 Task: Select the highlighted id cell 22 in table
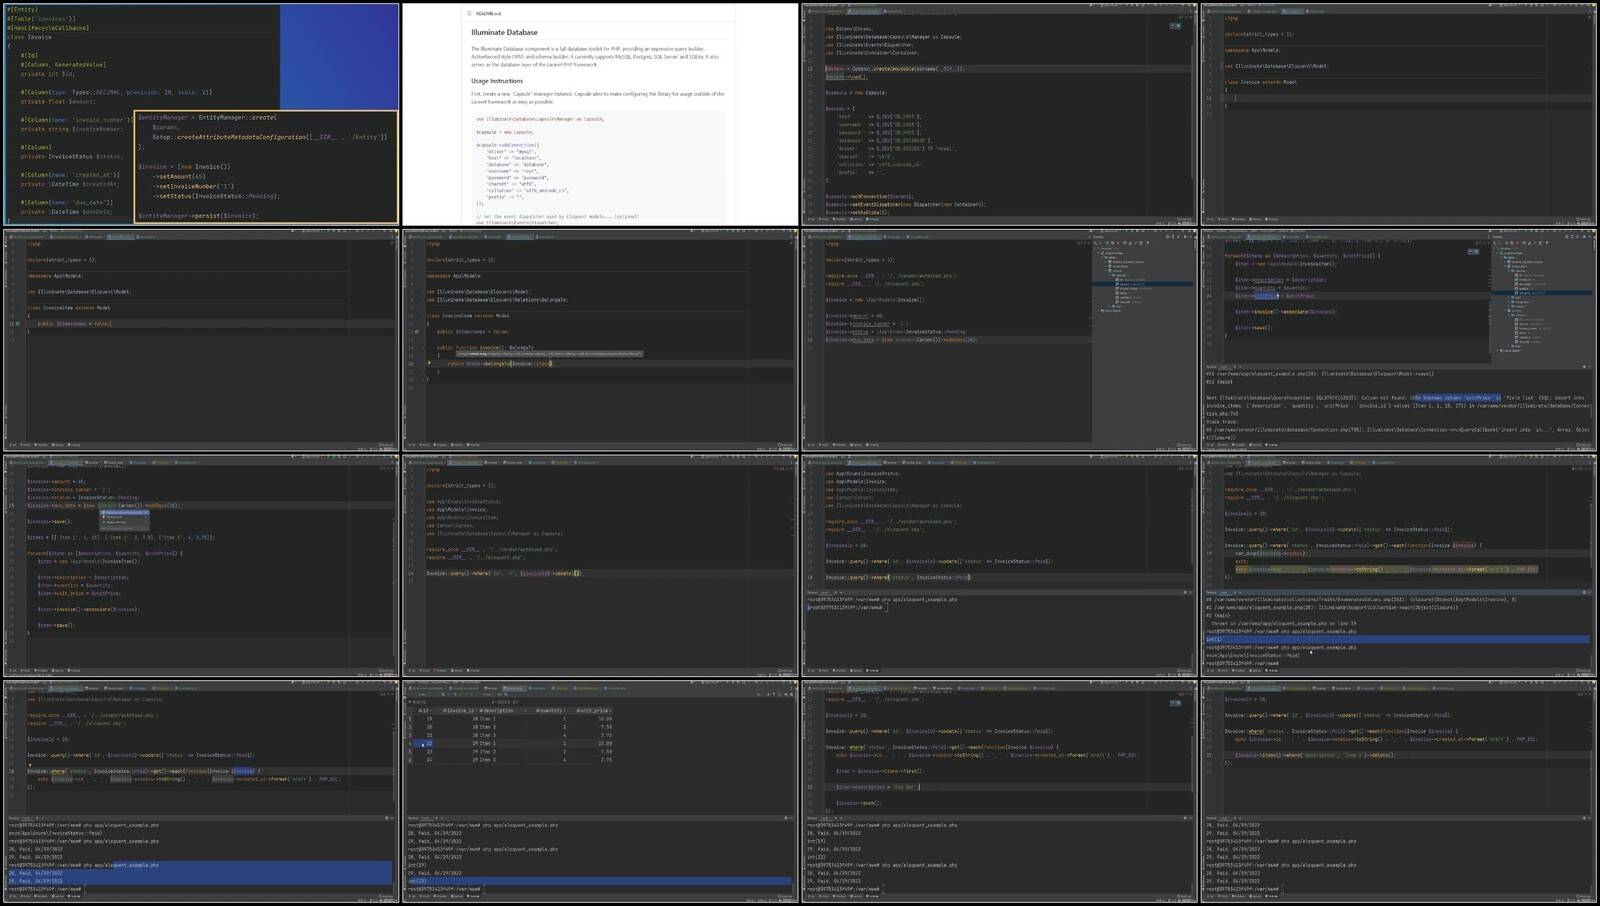point(429,744)
